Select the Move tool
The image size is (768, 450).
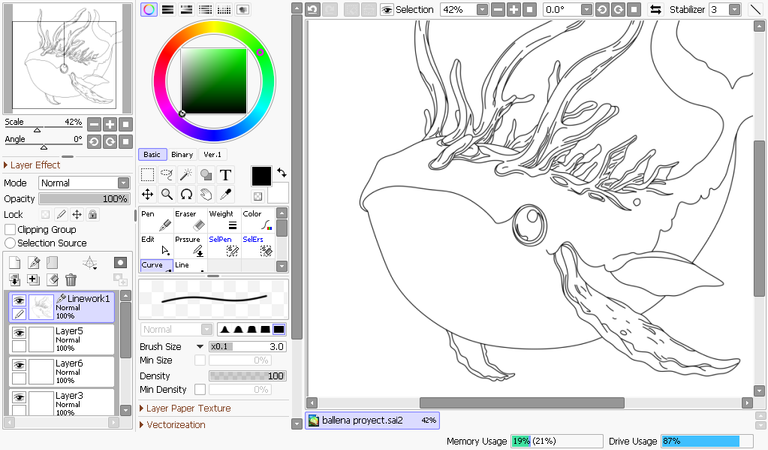[x=147, y=194]
